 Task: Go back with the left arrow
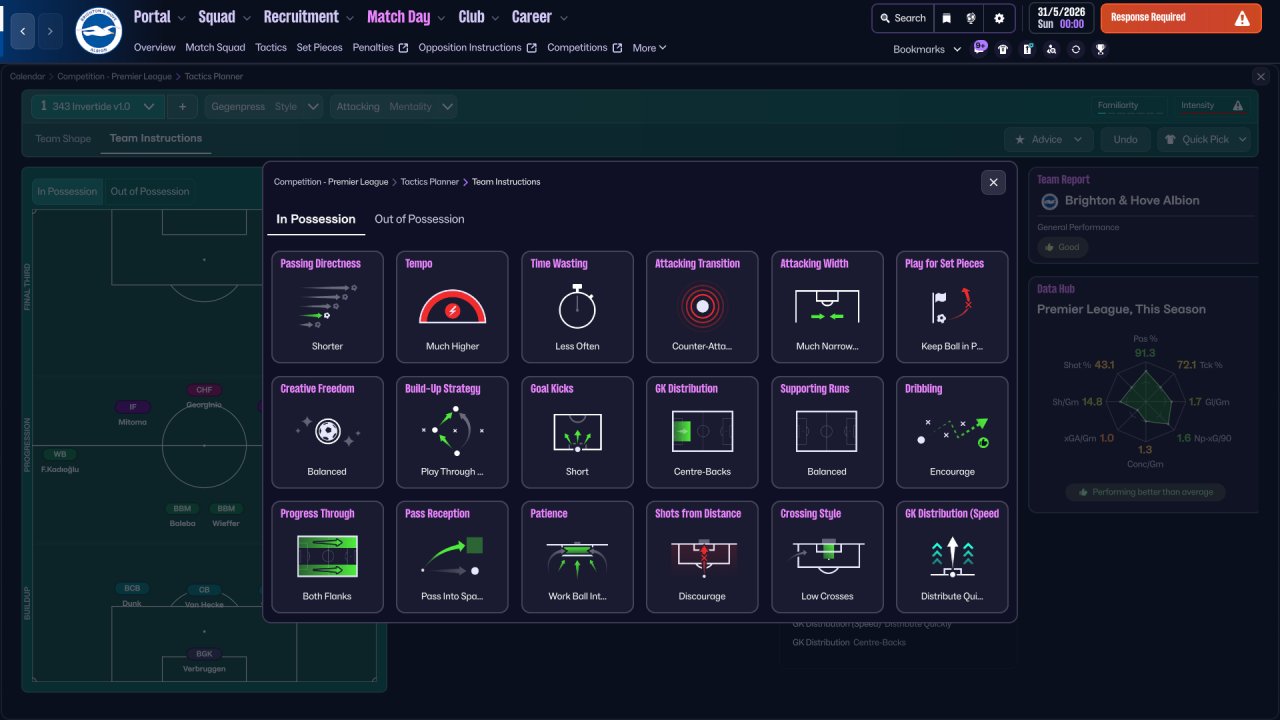(x=23, y=31)
